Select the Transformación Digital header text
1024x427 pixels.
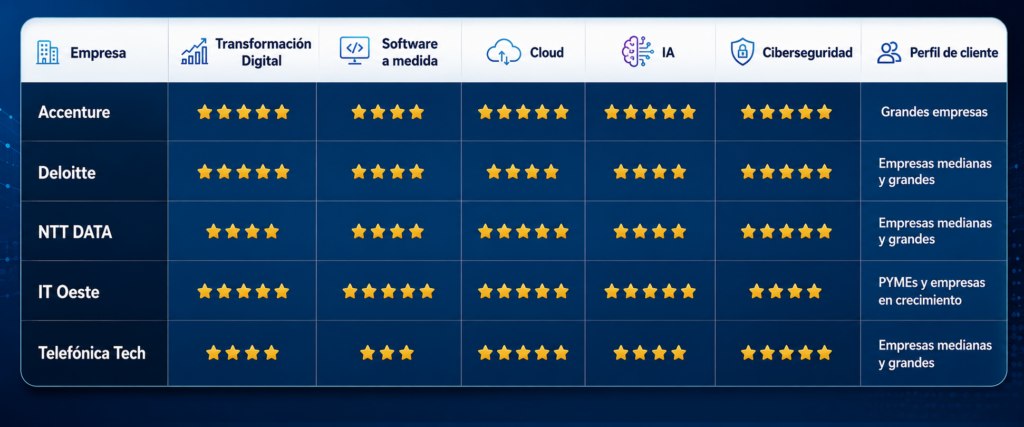[263, 52]
